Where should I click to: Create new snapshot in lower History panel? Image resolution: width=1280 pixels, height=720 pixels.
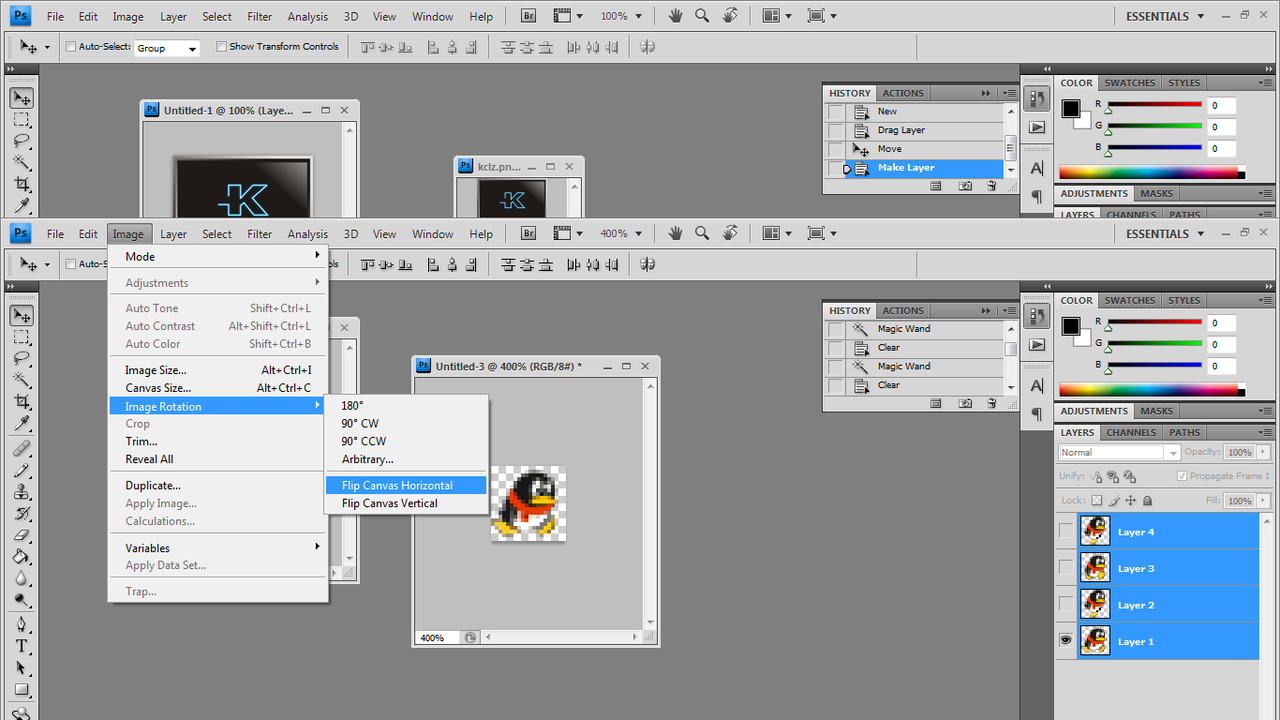965,404
